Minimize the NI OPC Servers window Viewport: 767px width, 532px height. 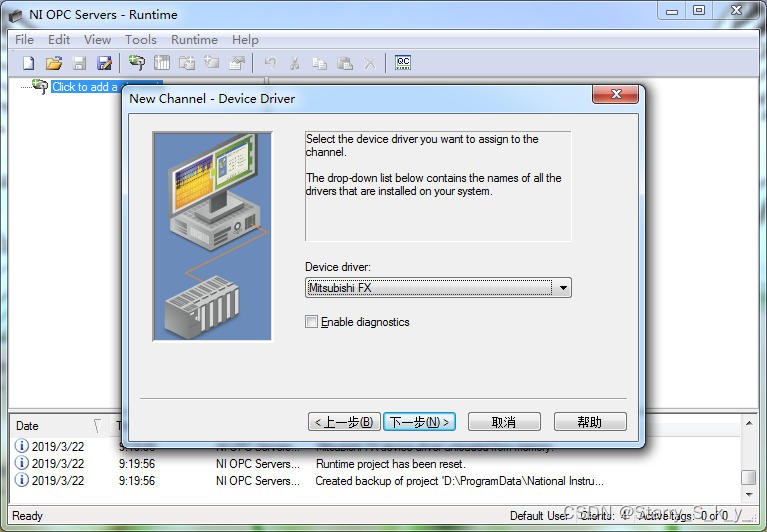pos(672,11)
